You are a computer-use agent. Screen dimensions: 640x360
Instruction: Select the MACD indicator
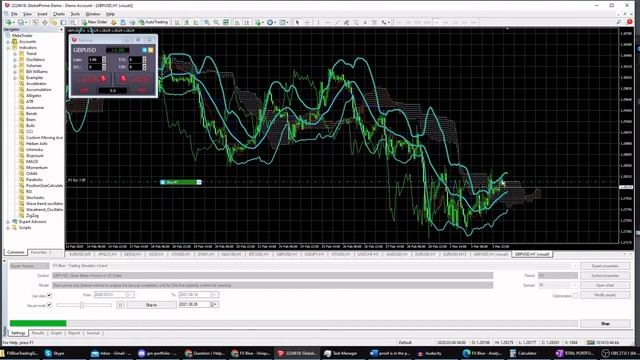31,162
